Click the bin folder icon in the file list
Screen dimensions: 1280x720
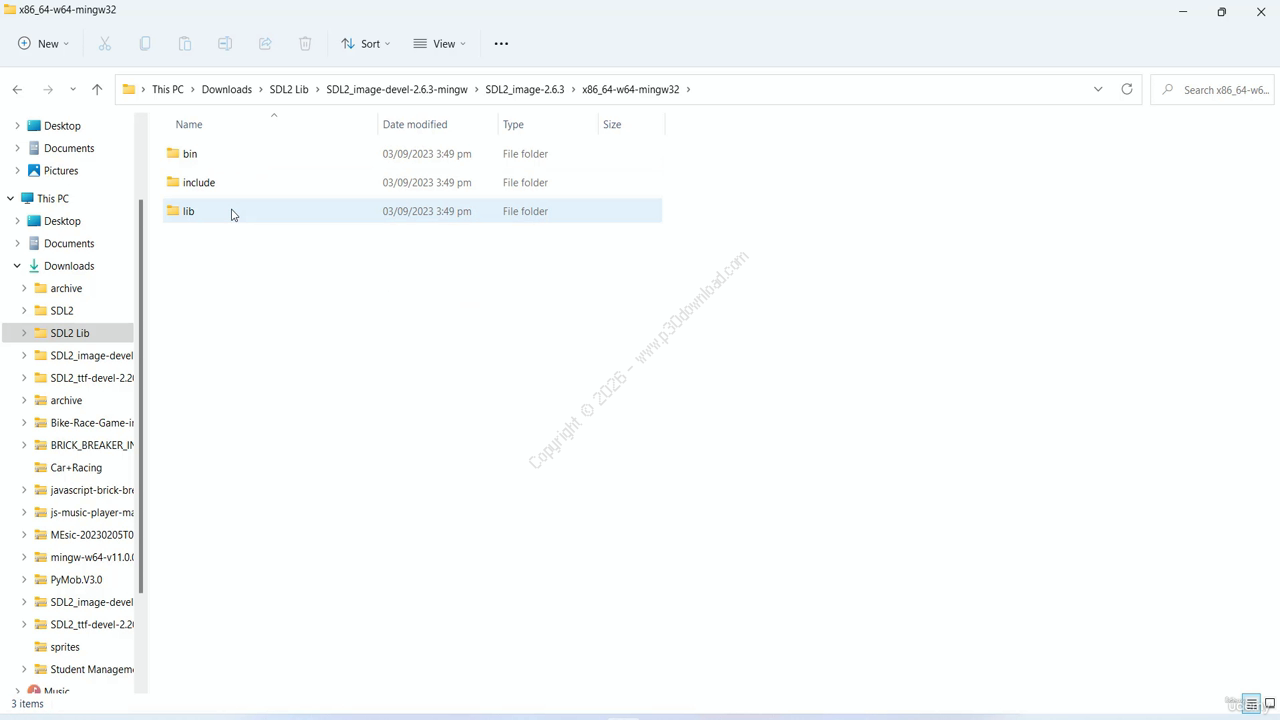tap(173, 153)
